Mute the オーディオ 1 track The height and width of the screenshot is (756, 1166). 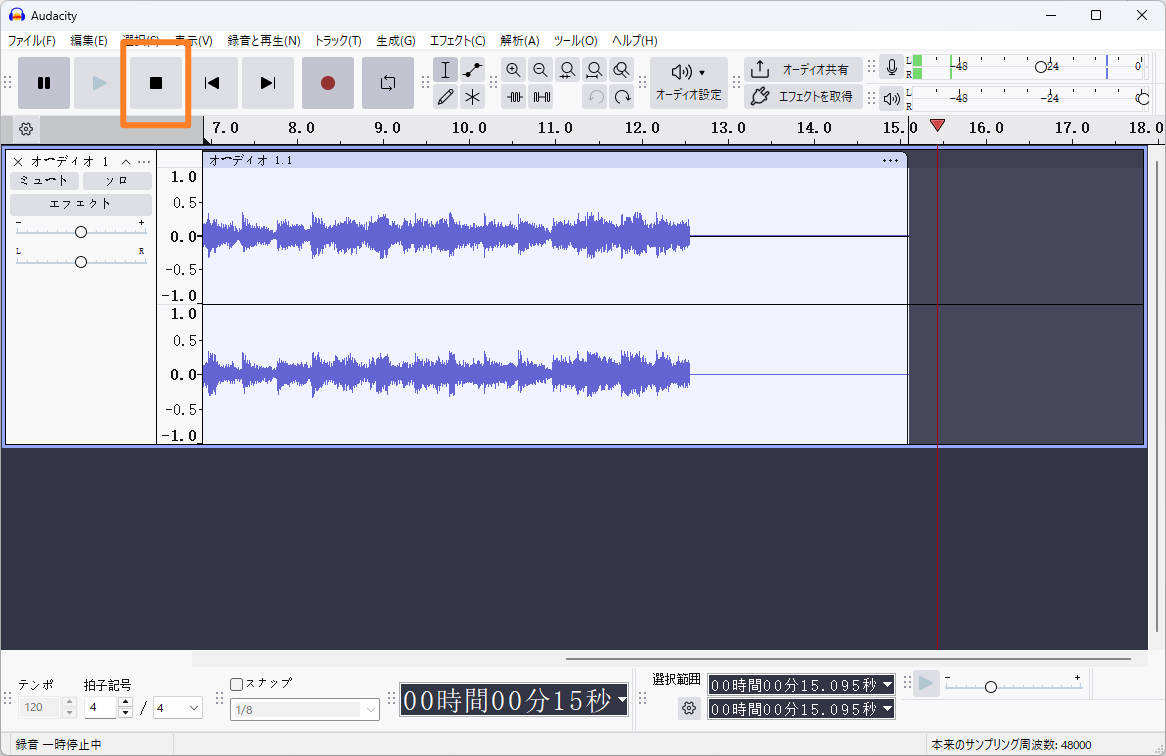[x=44, y=180]
